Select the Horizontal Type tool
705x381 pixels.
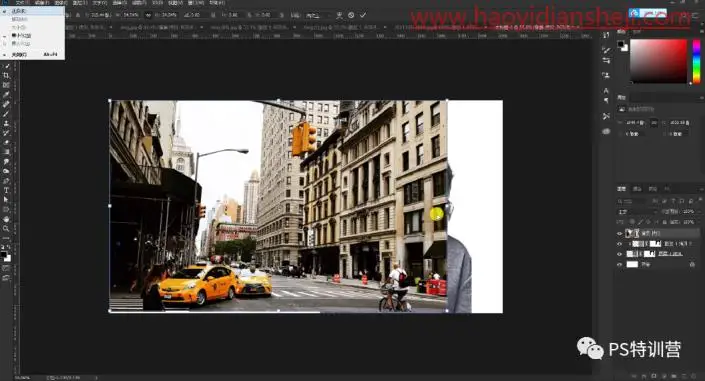click(7, 190)
